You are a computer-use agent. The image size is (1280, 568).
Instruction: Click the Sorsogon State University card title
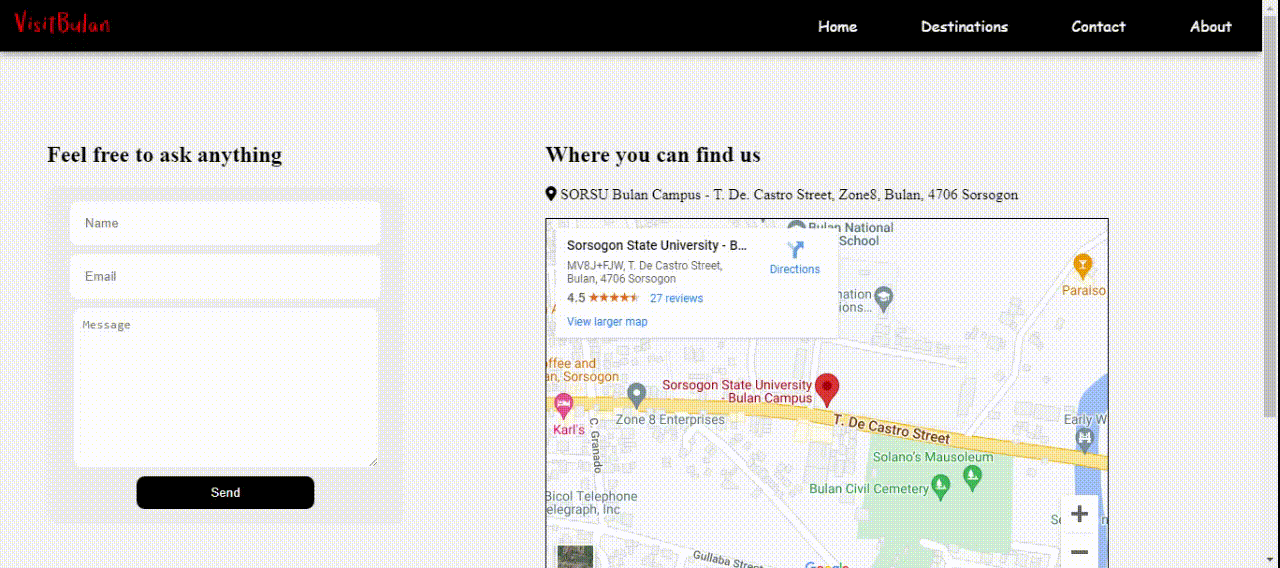pyautogui.click(x=657, y=245)
